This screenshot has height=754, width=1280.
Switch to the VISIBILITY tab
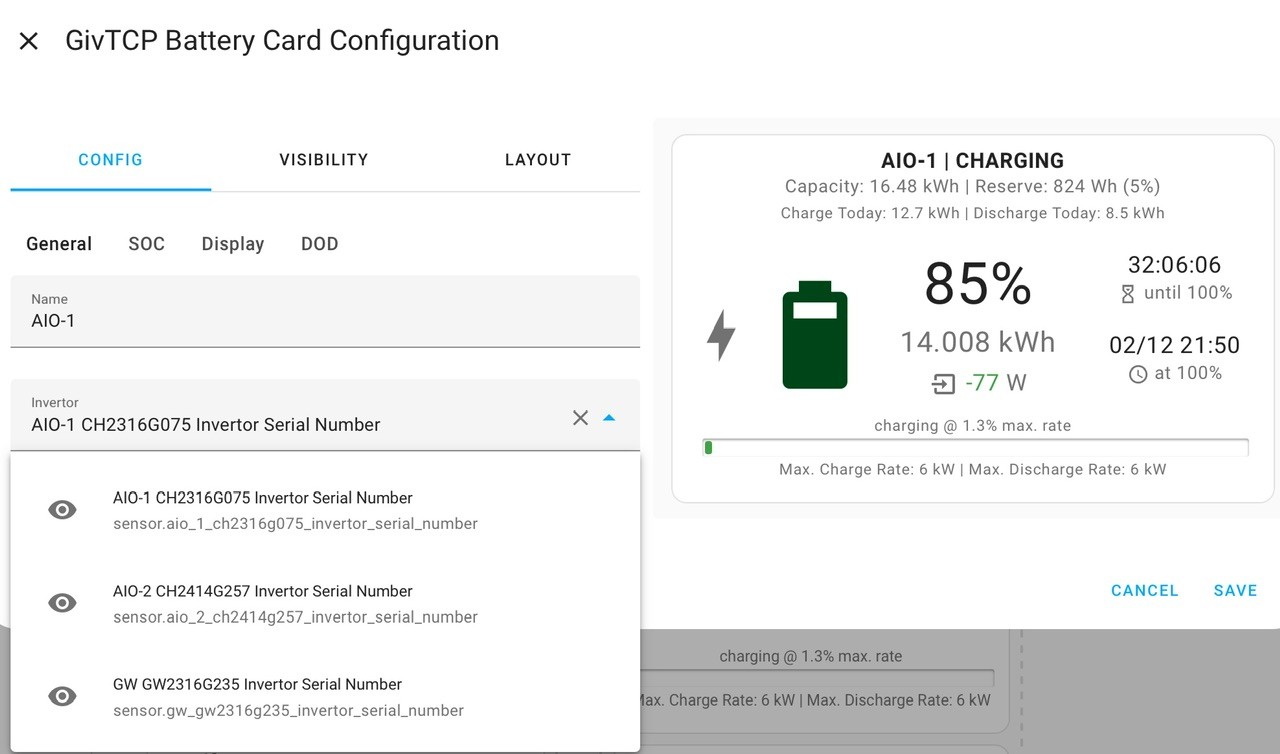(324, 160)
